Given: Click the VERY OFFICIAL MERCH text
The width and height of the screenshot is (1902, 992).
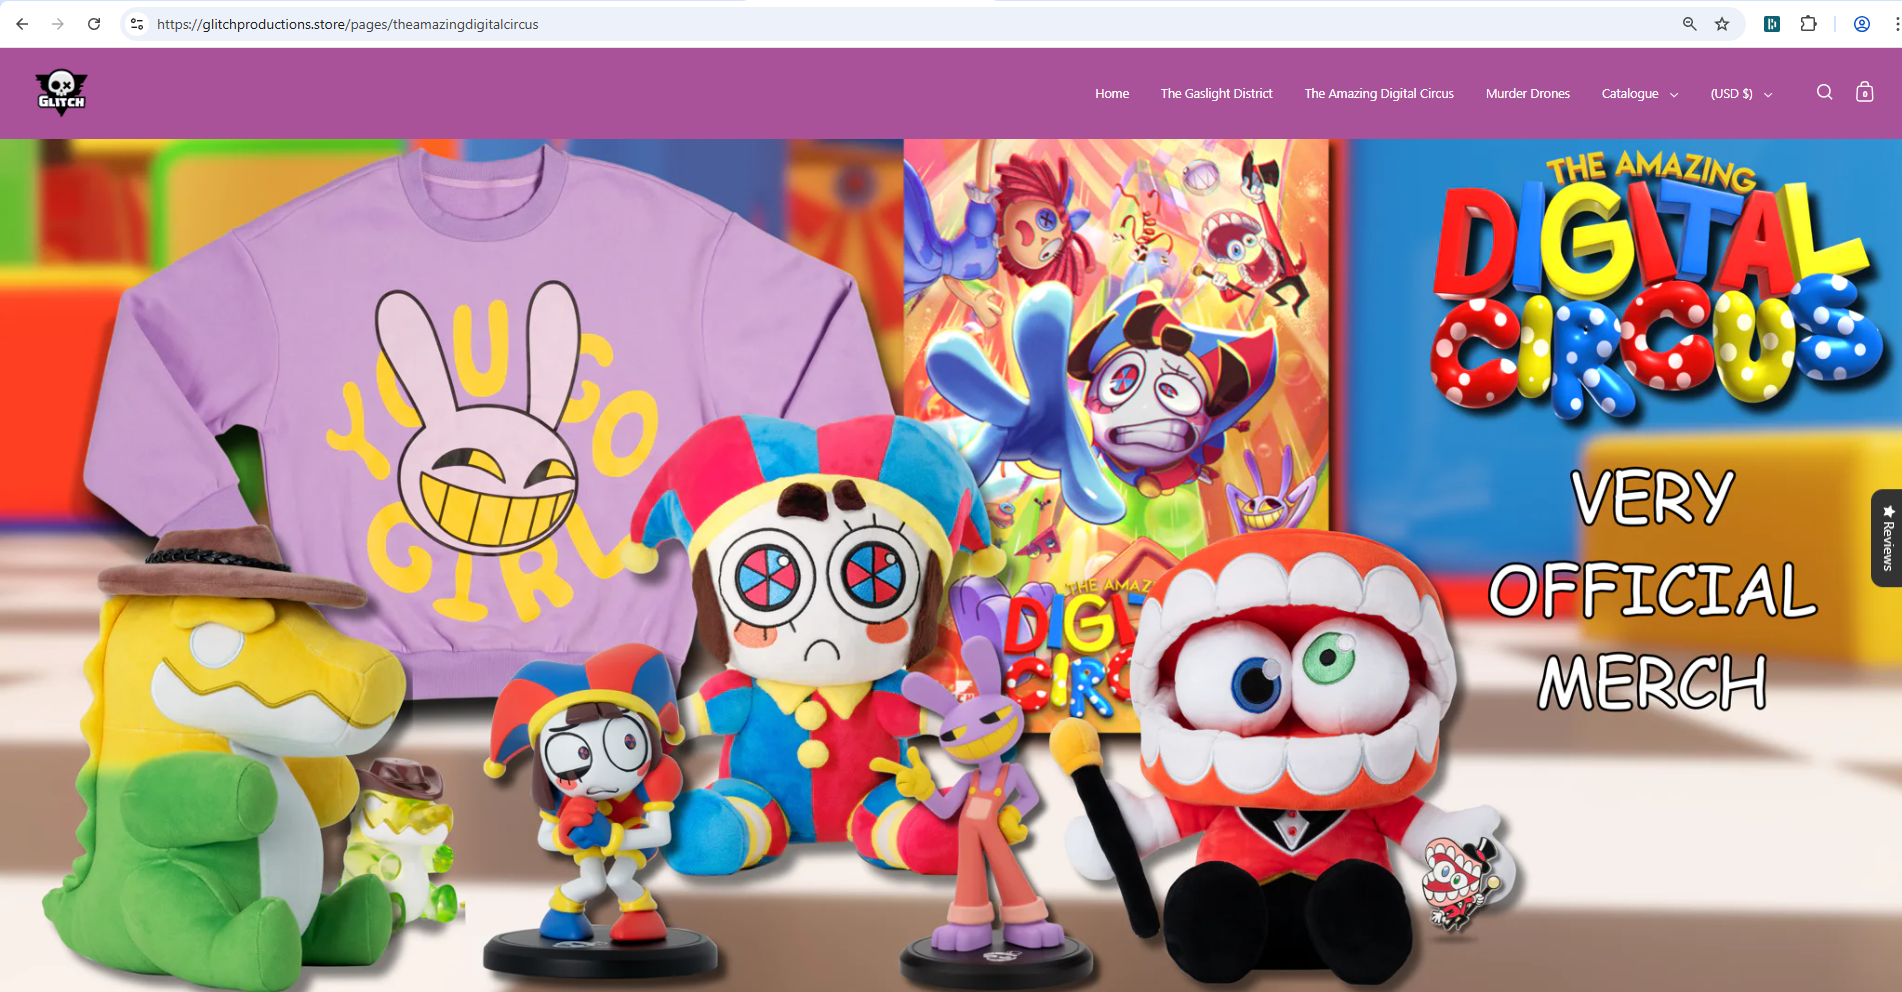Looking at the screenshot, I should click(x=1652, y=590).
